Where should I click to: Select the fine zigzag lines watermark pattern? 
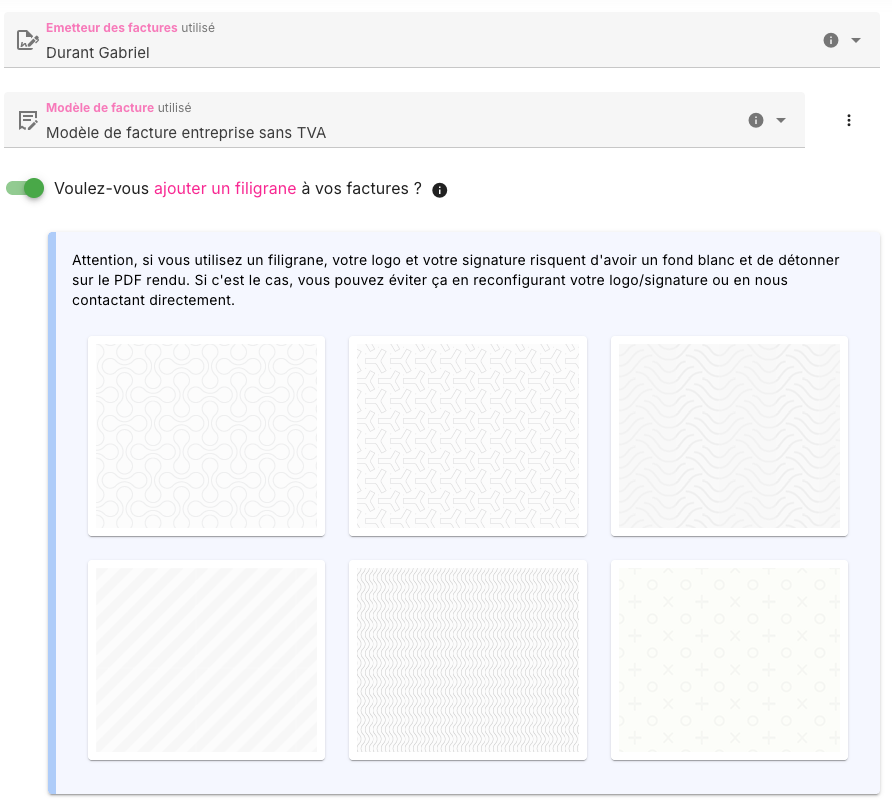pos(468,660)
